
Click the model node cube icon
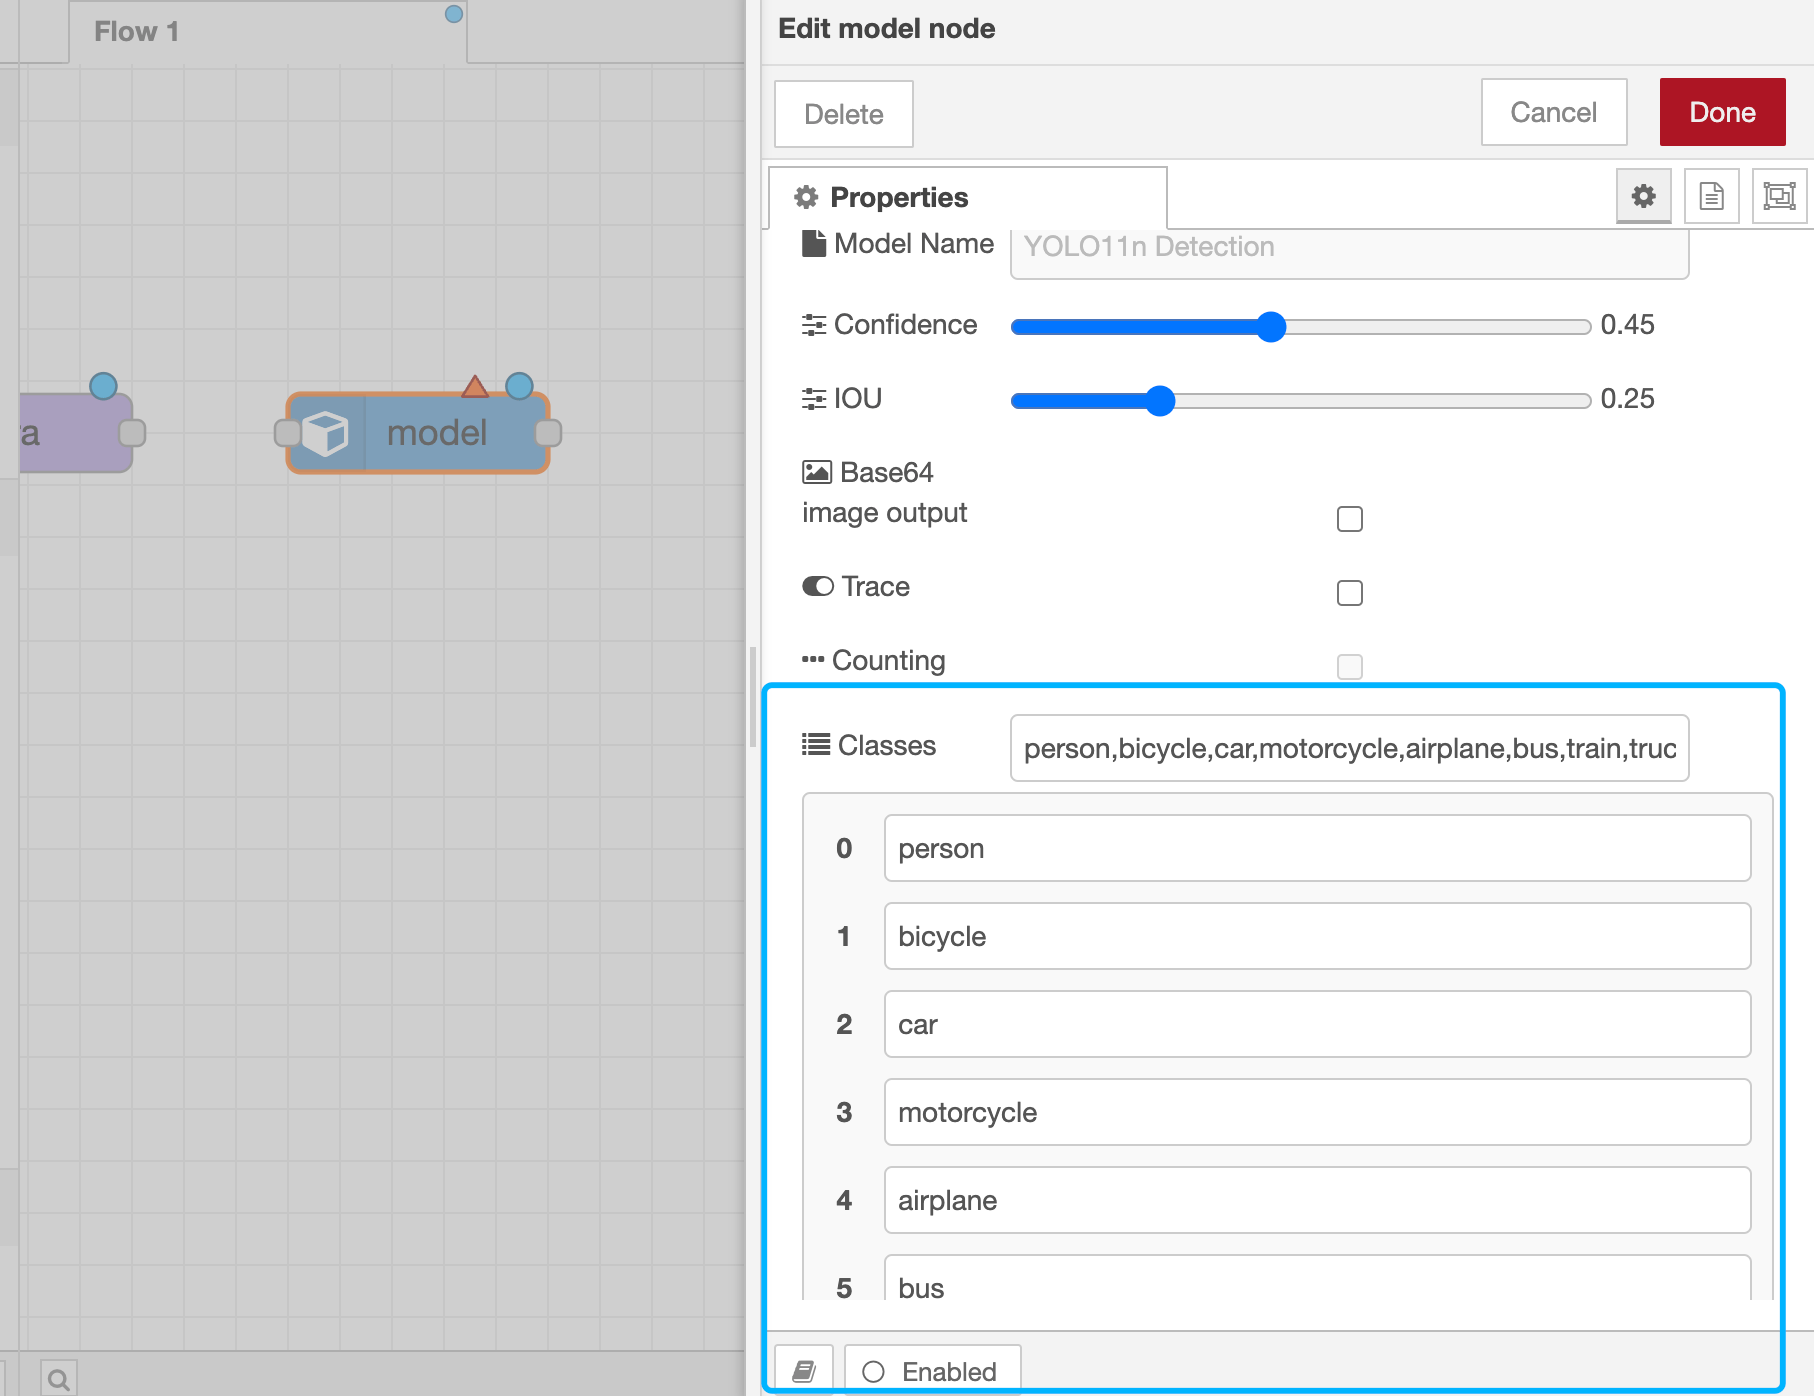pos(325,434)
